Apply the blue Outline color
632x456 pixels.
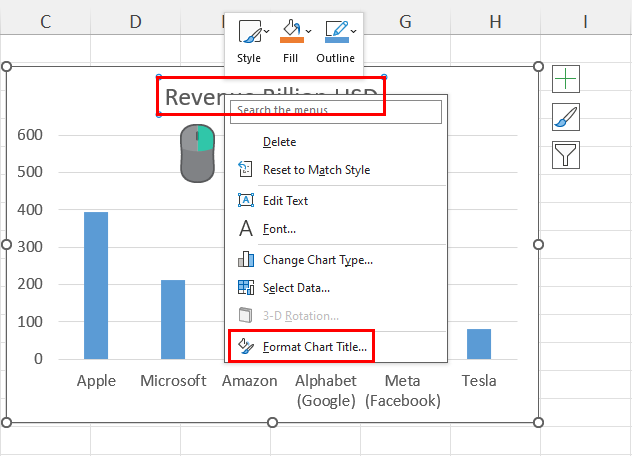pyautogui.click(x=337, y=32)
